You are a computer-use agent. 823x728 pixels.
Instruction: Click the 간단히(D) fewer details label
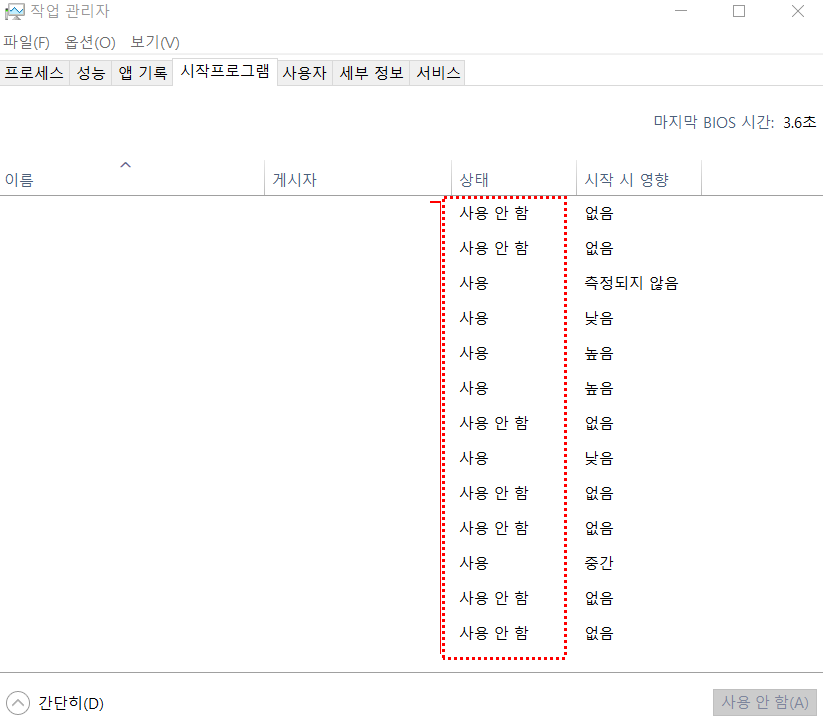(x=71, y=703)
